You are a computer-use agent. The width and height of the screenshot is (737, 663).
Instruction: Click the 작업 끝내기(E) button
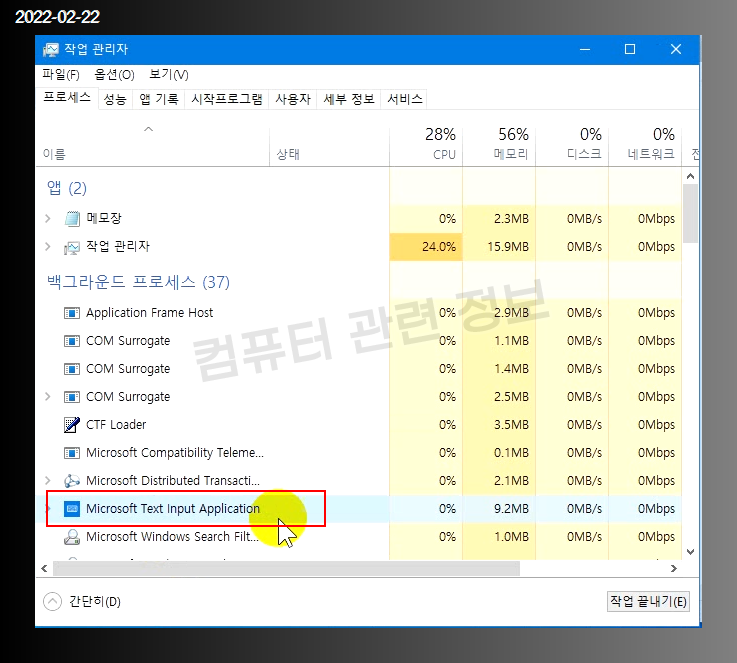[x=648, y=601]
